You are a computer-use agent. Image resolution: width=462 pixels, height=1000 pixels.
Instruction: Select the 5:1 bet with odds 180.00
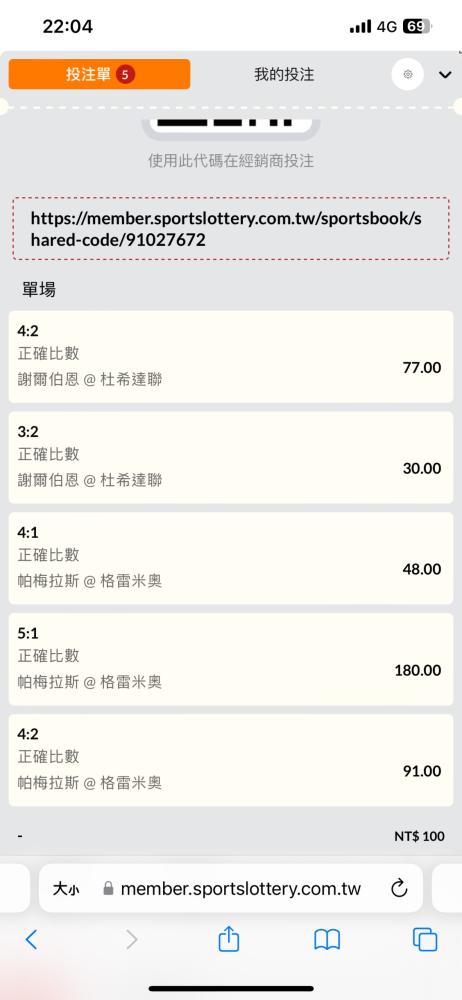coord(231,659)
